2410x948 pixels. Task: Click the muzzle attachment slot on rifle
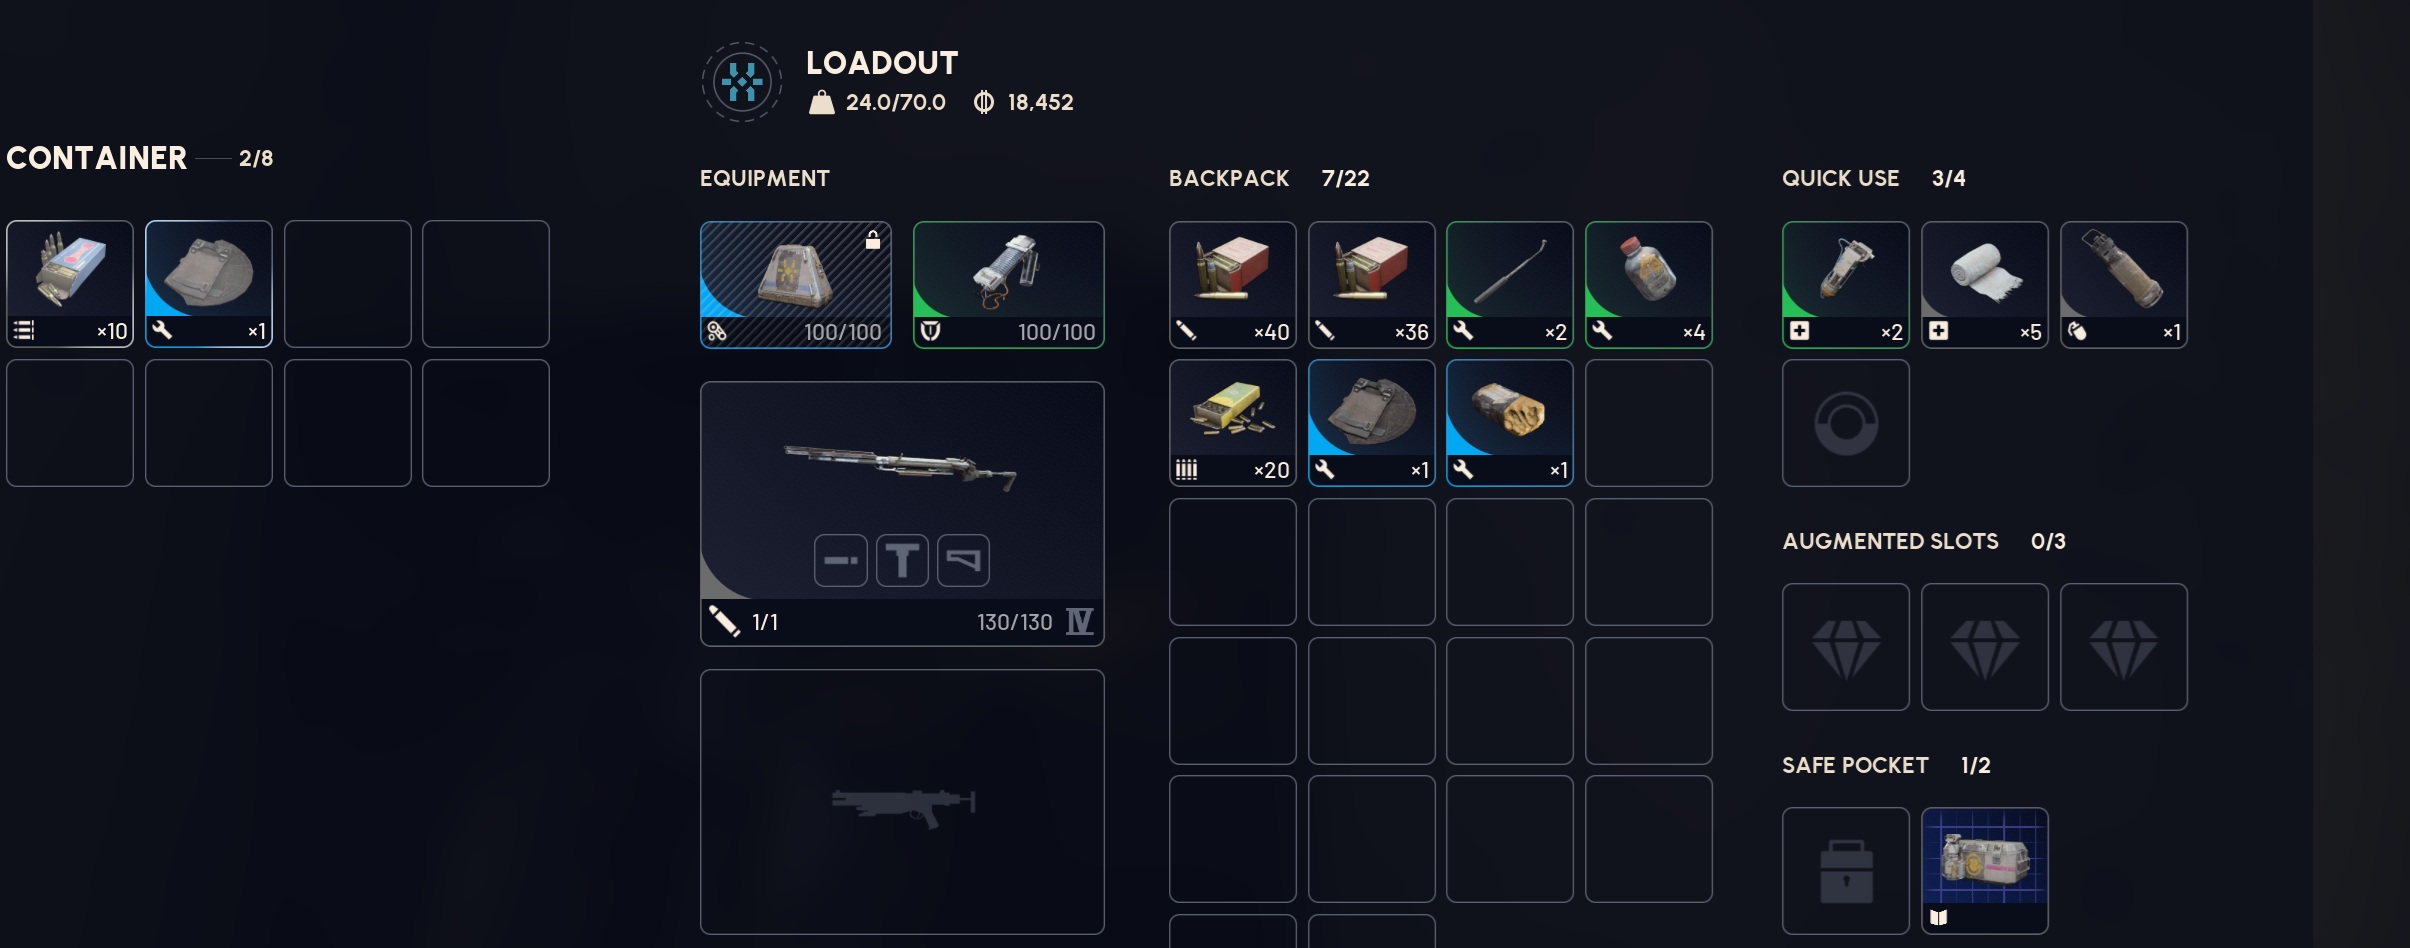click(840, 560)
